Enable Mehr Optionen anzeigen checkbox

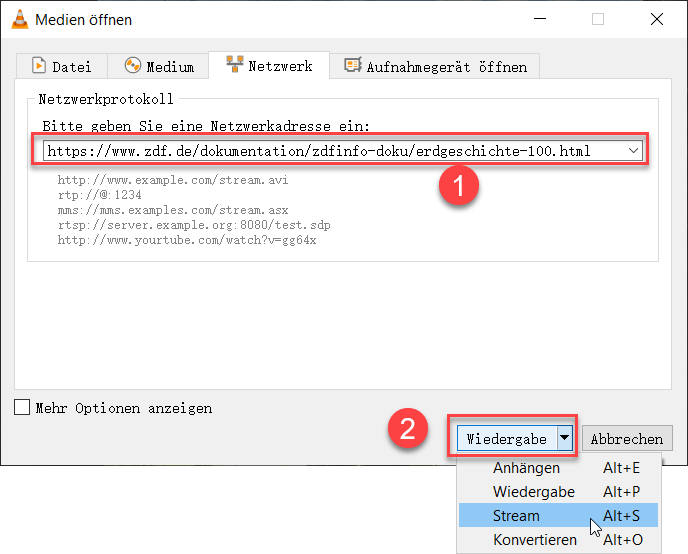point(22,407)
